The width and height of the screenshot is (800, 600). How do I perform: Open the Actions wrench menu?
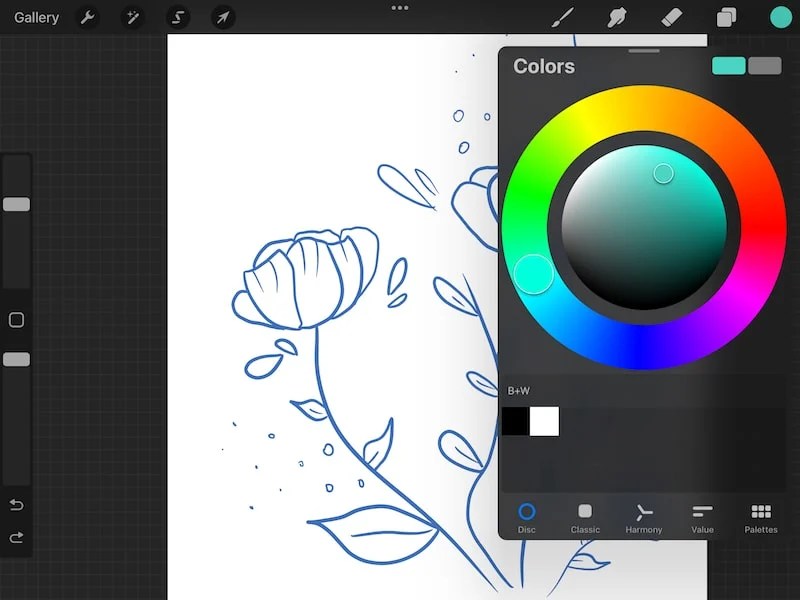[x=88, y=17]
